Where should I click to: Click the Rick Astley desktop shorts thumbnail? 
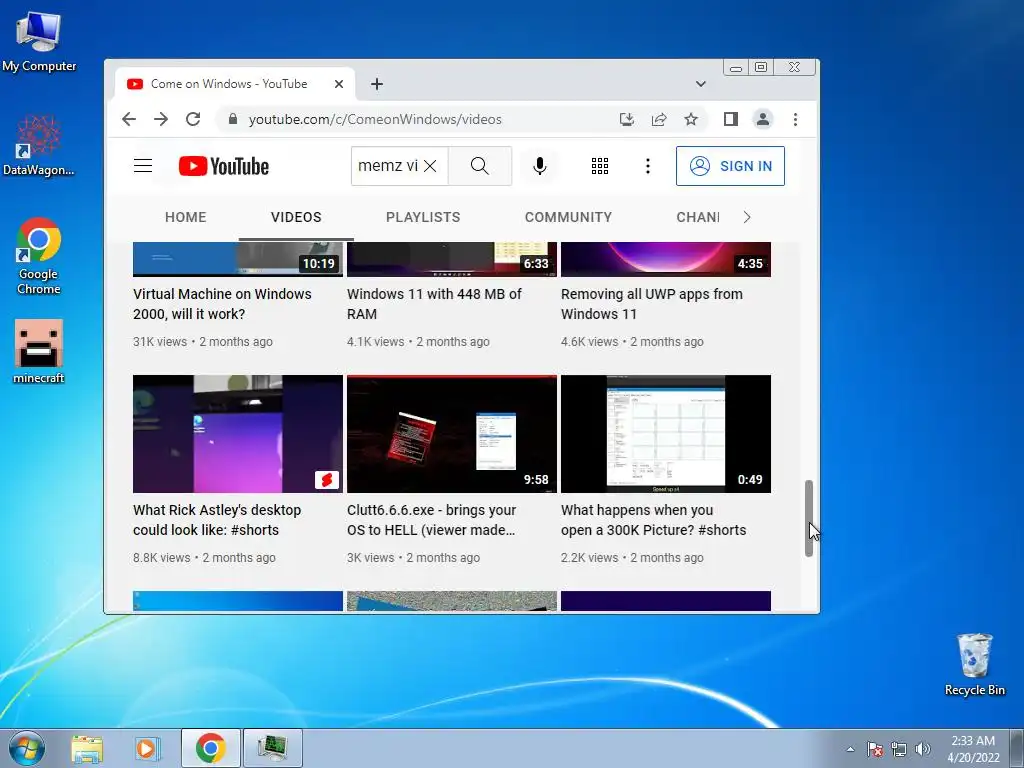(x=238, y=434)
